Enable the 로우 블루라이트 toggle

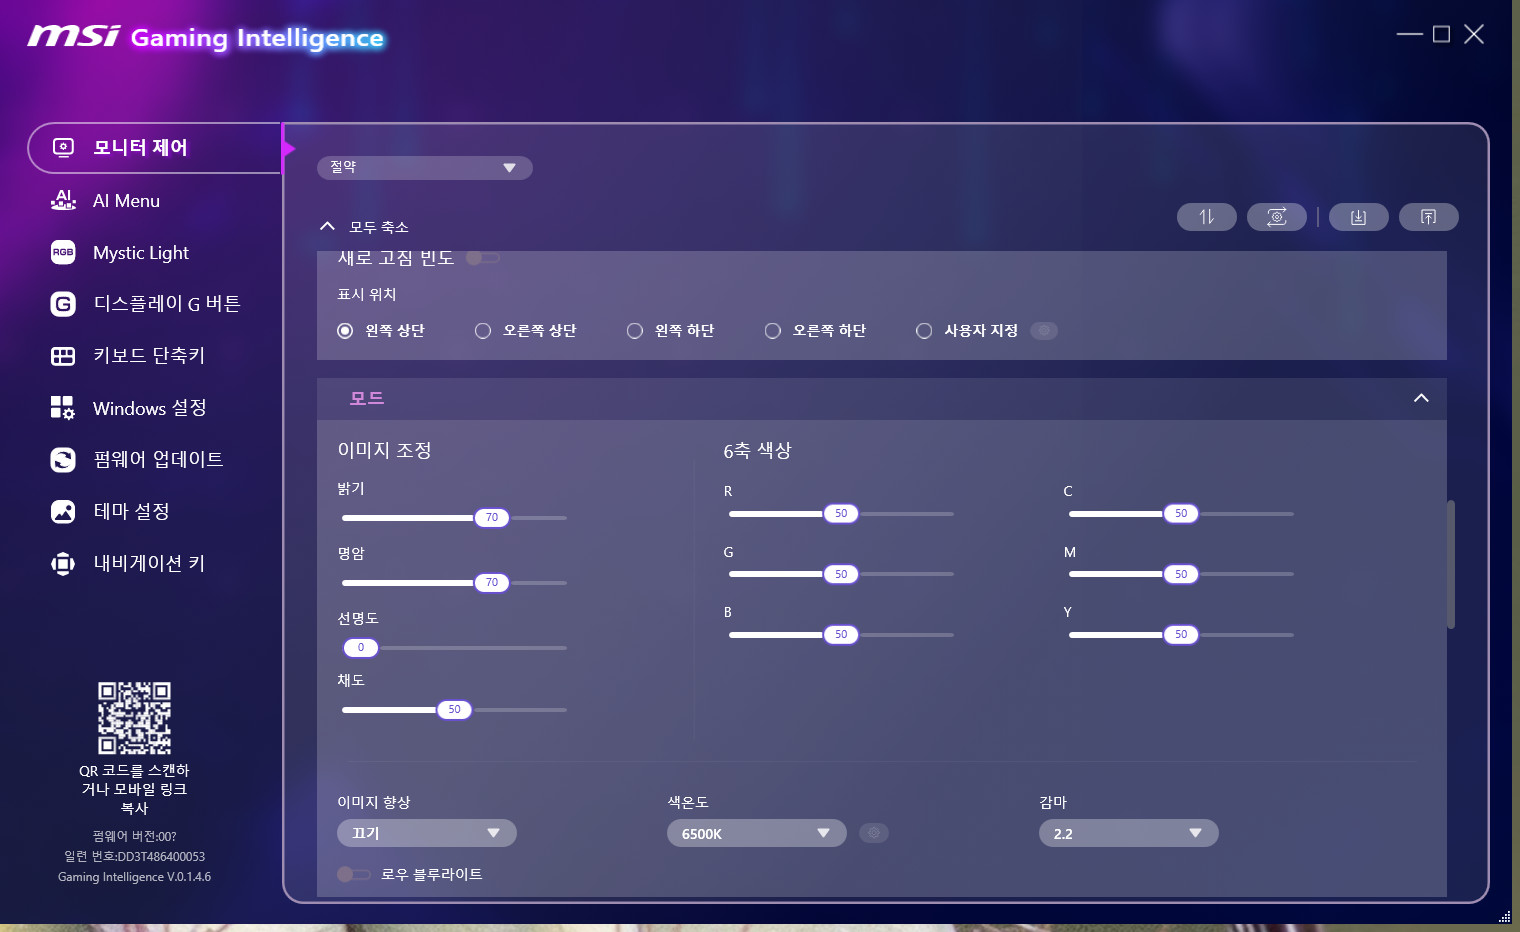click(x=354, y=874)
